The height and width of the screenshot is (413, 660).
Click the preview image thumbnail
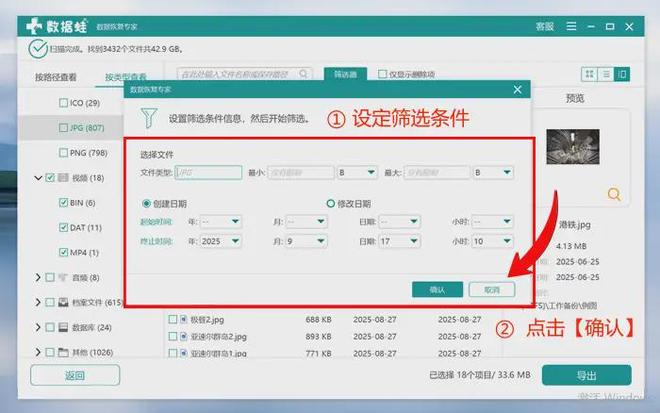point(573,147)
